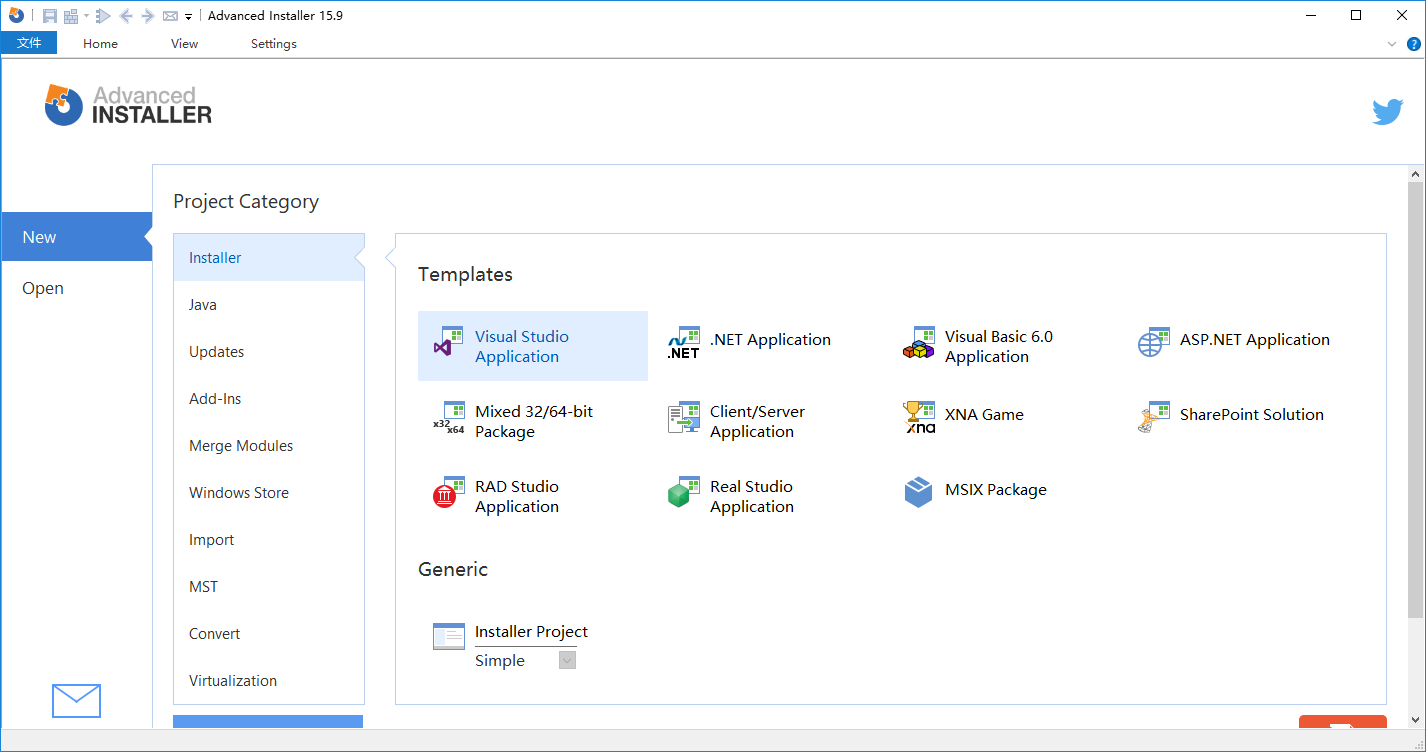
Task: Expand the ribbon with the chevron arrow
Action: pyautogui.click(x=1392, y=44)
